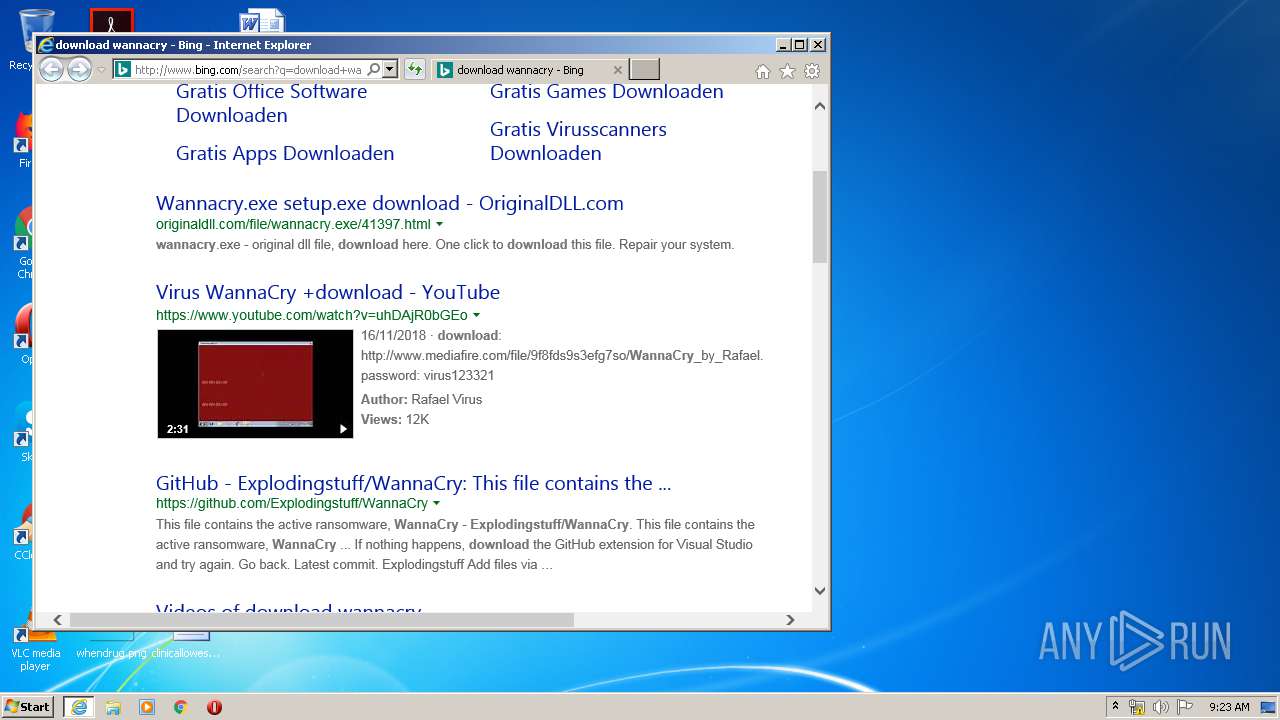The image size is (1280, 720).
Task: Play the WannaCry YouTube video thumbnail
Action: click(255, 384)
